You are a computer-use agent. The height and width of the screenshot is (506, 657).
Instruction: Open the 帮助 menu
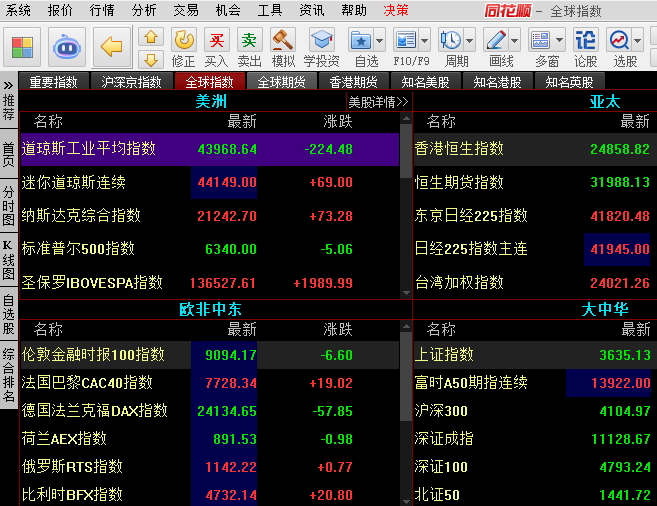click(354, 10)
